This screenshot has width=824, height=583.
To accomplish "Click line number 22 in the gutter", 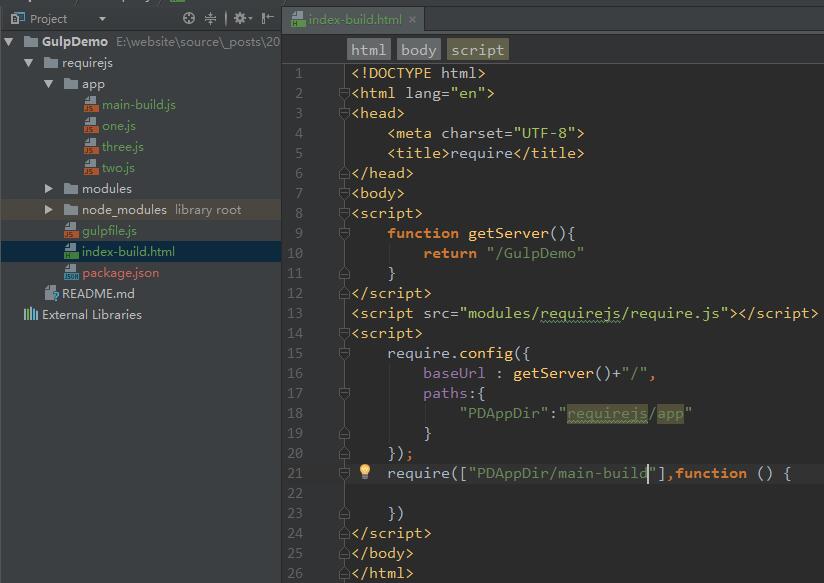I will click(x=295, y=493).
